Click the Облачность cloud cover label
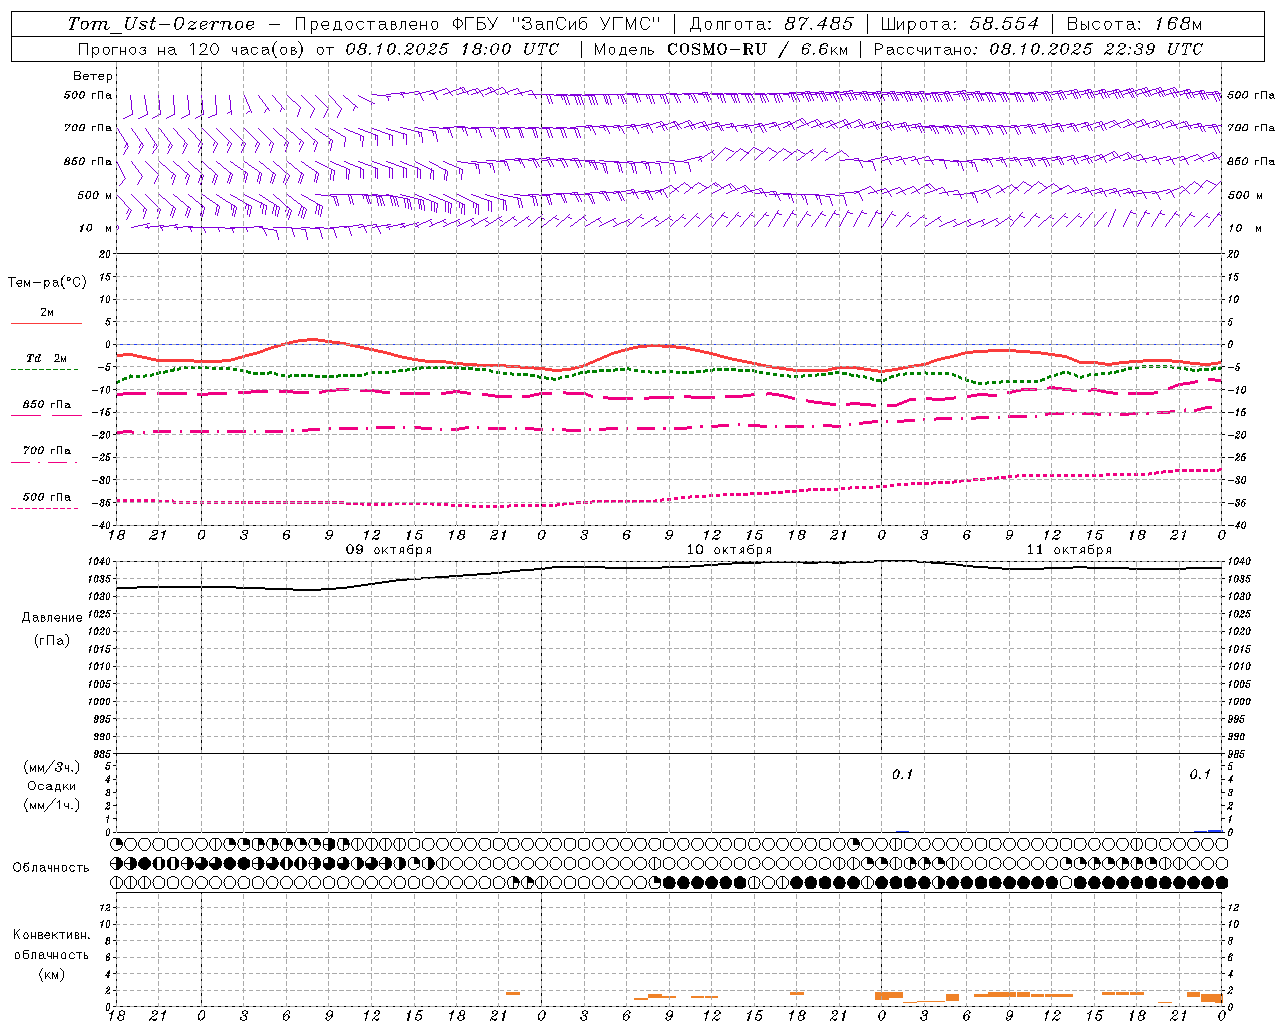 click(51, 867)
